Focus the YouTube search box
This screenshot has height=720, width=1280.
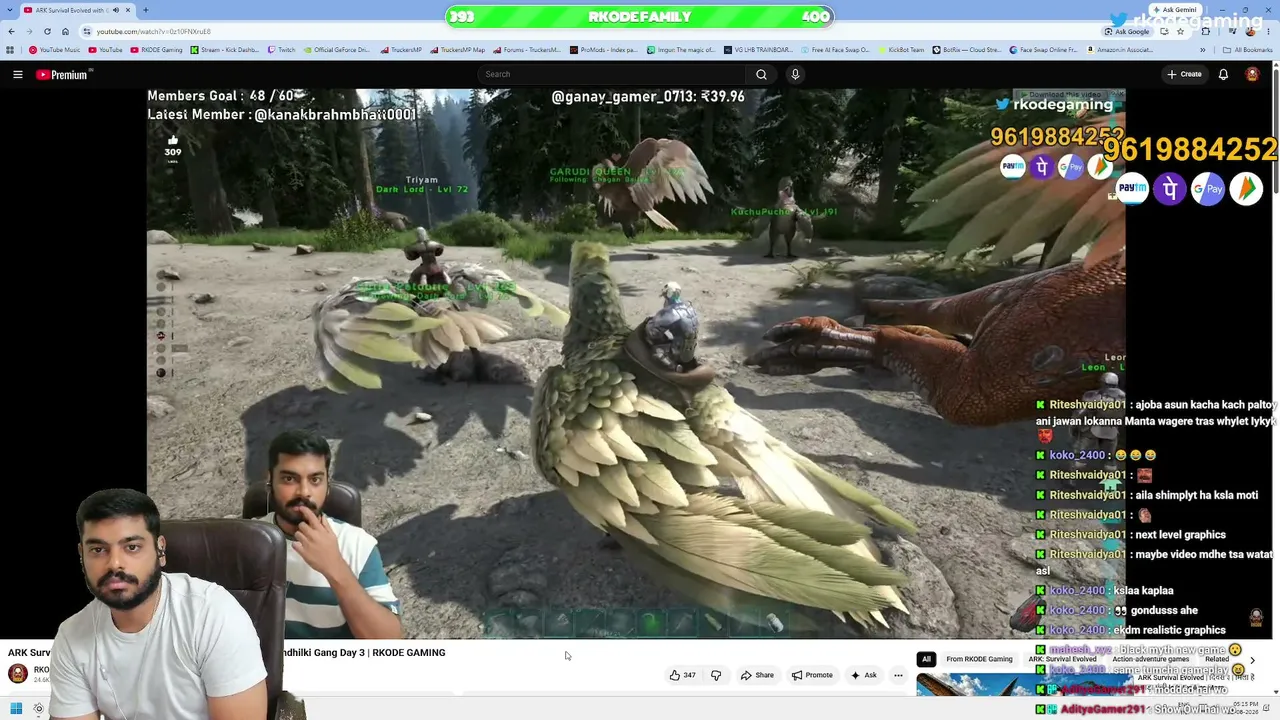(610, 74)
